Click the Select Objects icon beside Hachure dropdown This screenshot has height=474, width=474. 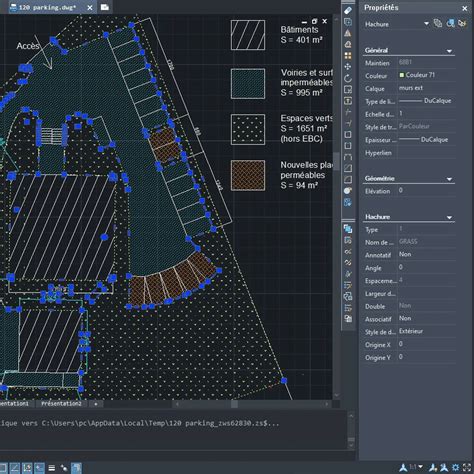click(x=450, y=23)
